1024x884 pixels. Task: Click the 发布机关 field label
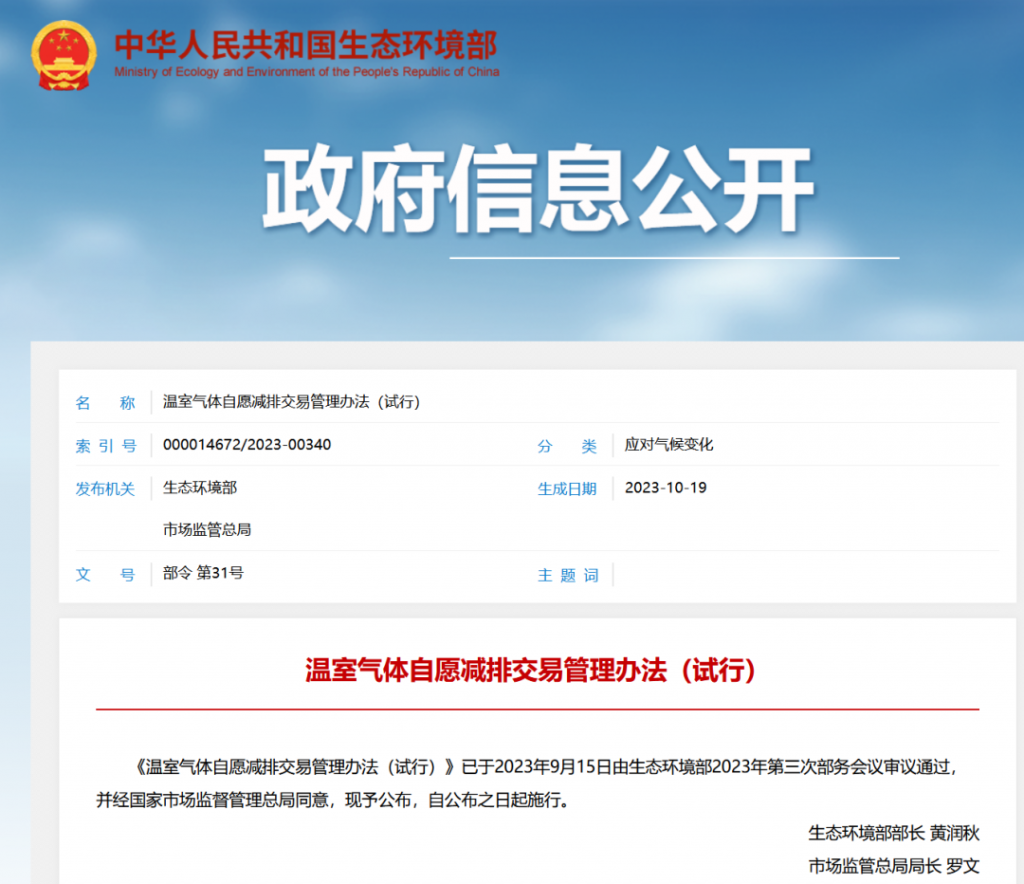(x=105, y=488)
